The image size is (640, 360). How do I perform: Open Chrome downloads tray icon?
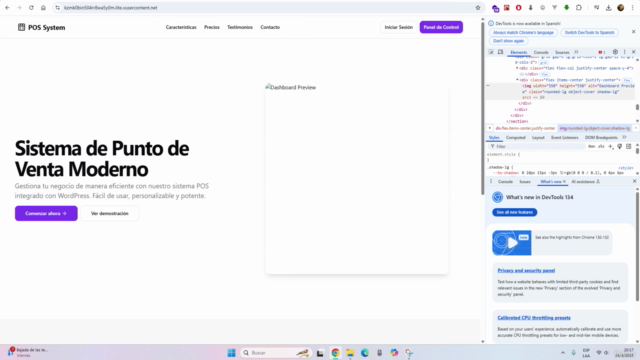click(x=609, y=8)
